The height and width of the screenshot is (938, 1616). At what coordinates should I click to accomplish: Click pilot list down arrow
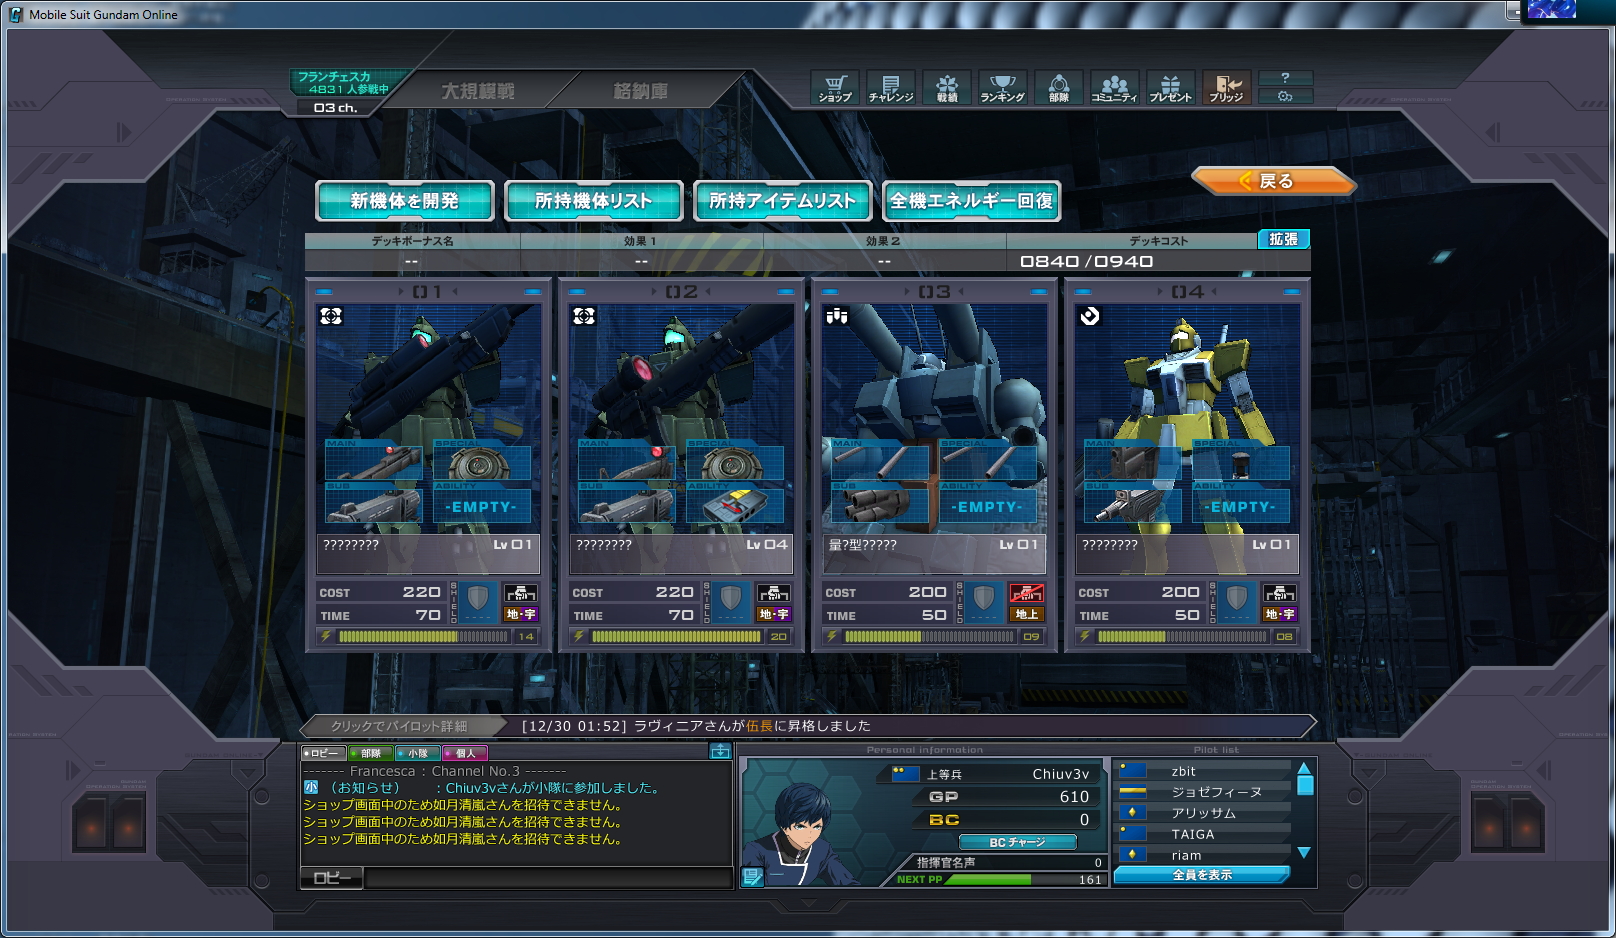pos(1304,853)
